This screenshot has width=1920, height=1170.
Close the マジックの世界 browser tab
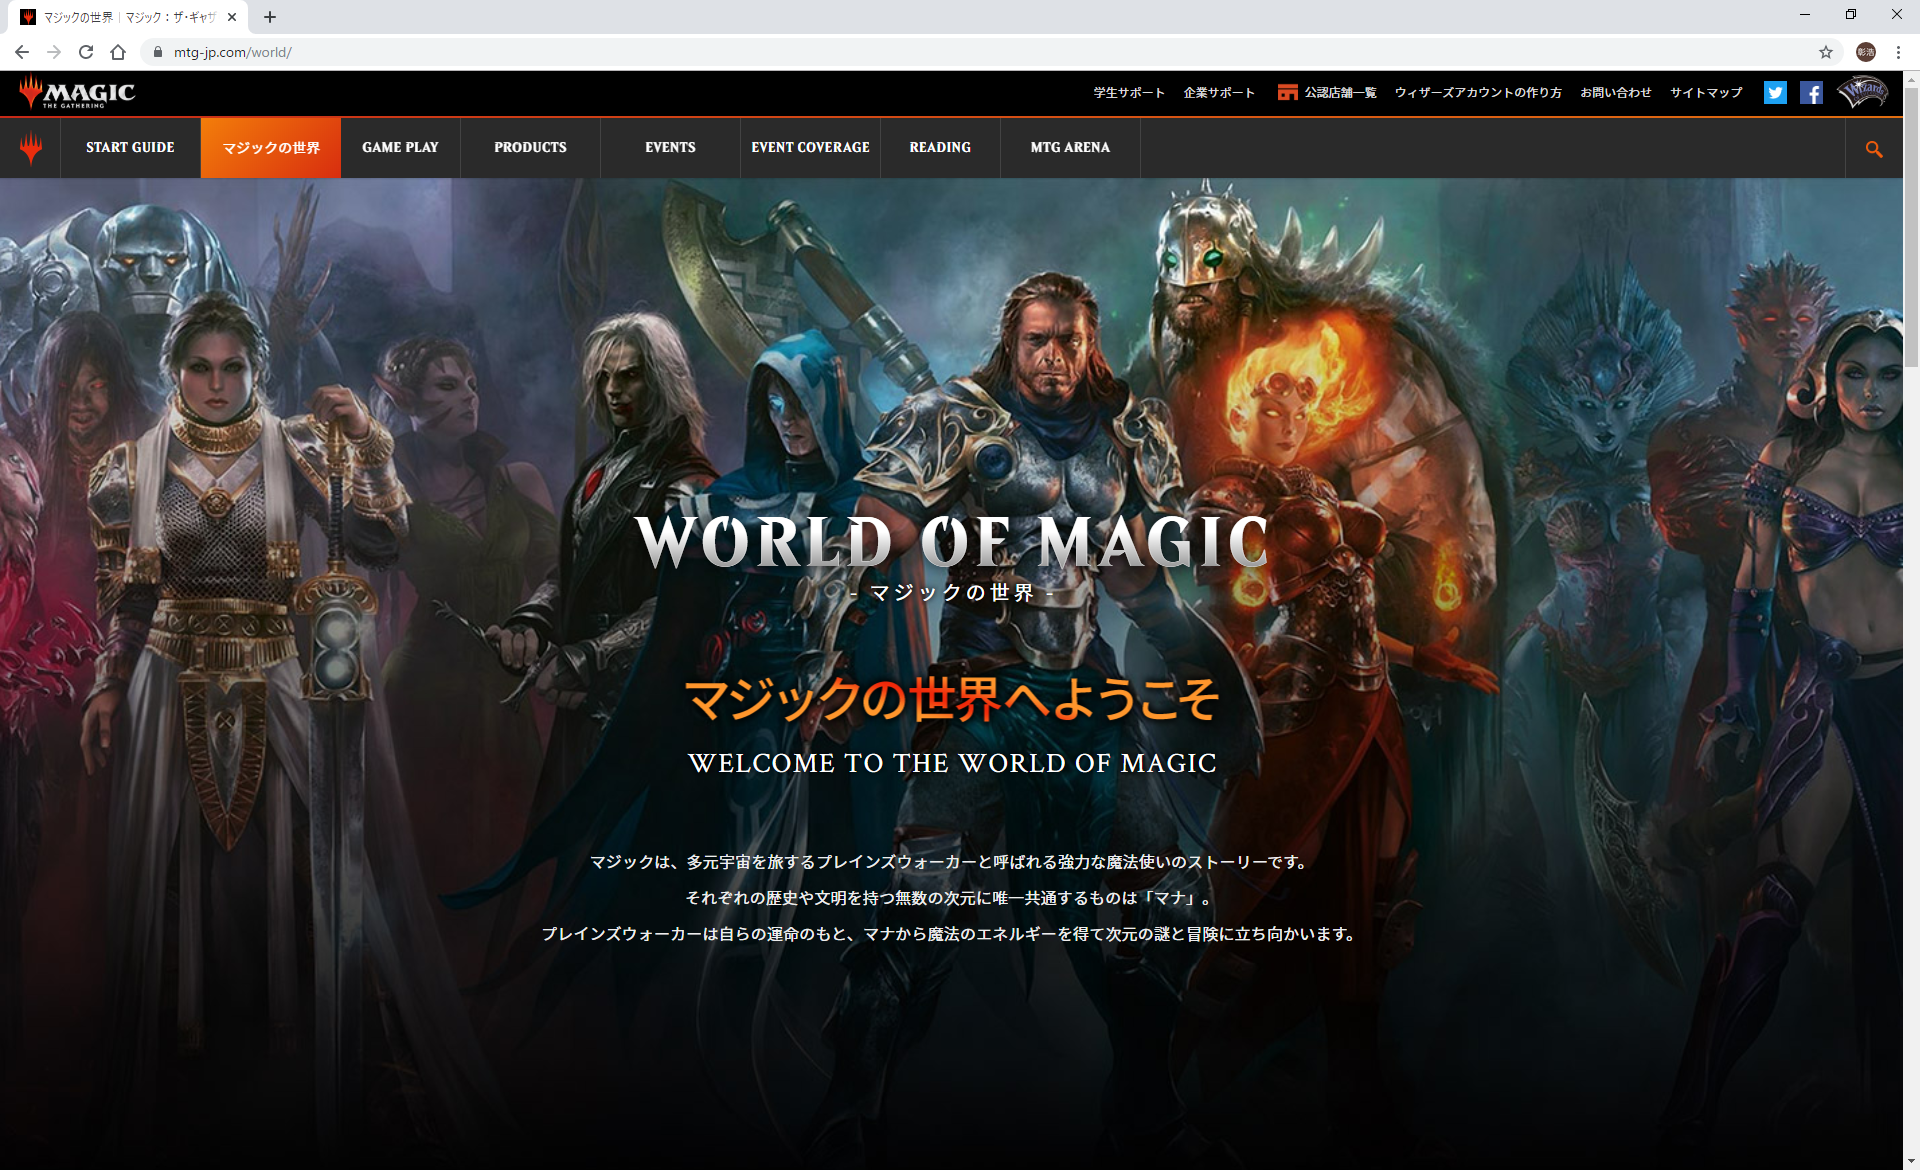click(232, 17)
